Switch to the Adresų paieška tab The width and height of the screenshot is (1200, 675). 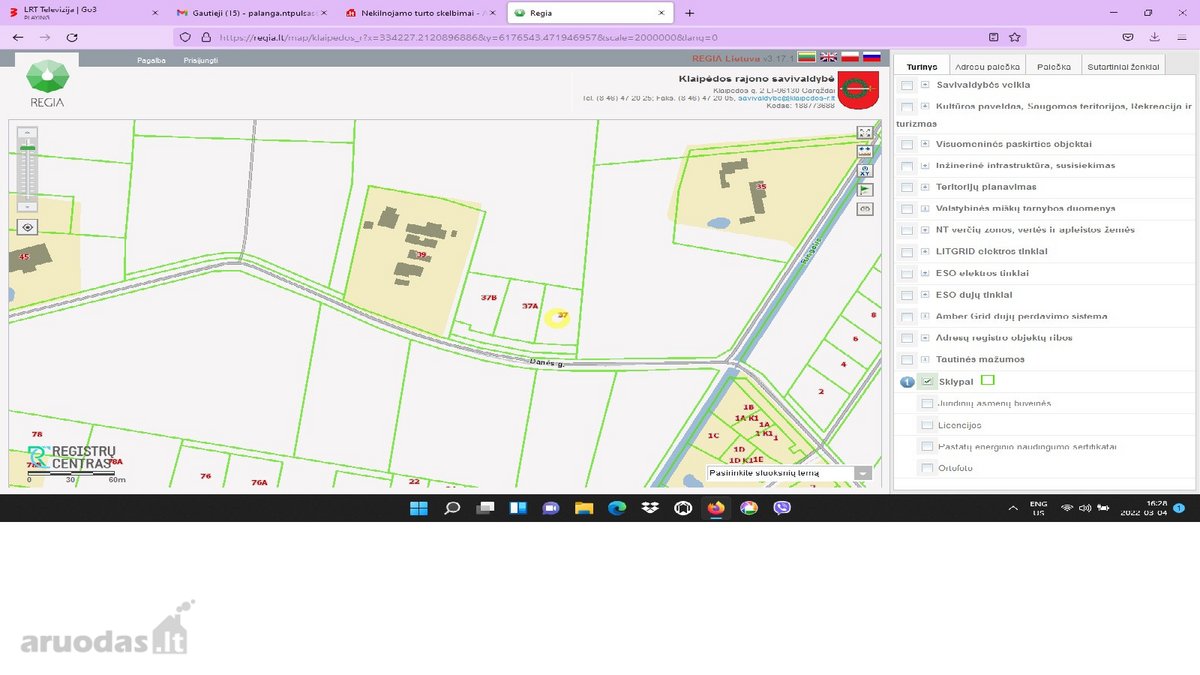tap(988, 66)
